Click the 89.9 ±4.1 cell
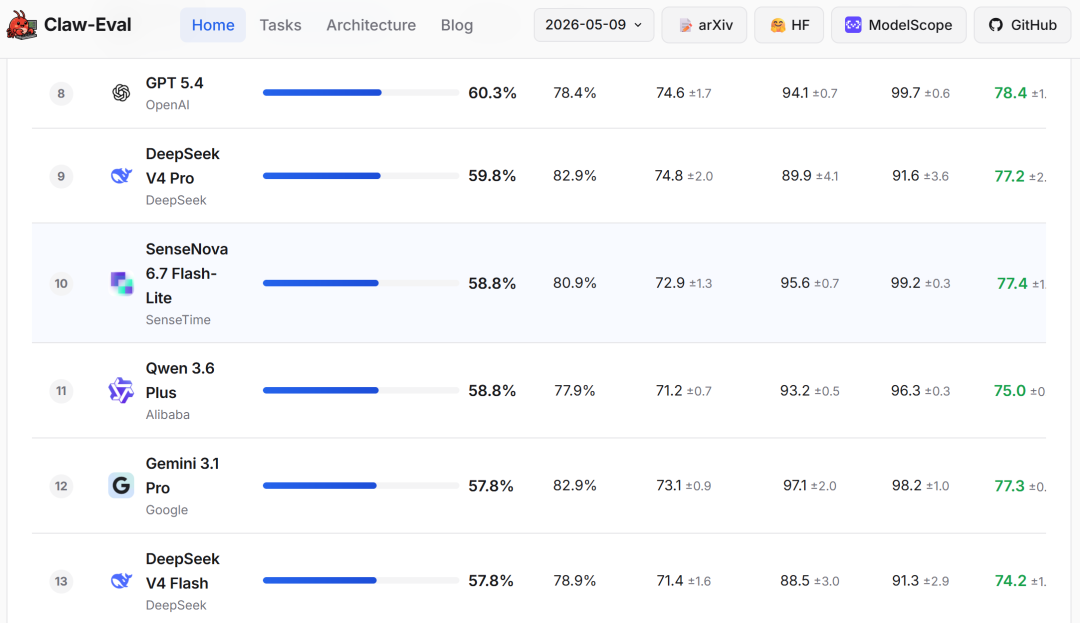 tap(809, 176)
